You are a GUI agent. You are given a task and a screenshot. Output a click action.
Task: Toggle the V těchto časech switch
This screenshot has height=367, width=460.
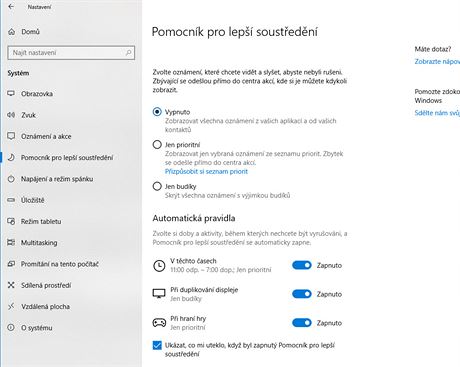click(x=302, y=265)
